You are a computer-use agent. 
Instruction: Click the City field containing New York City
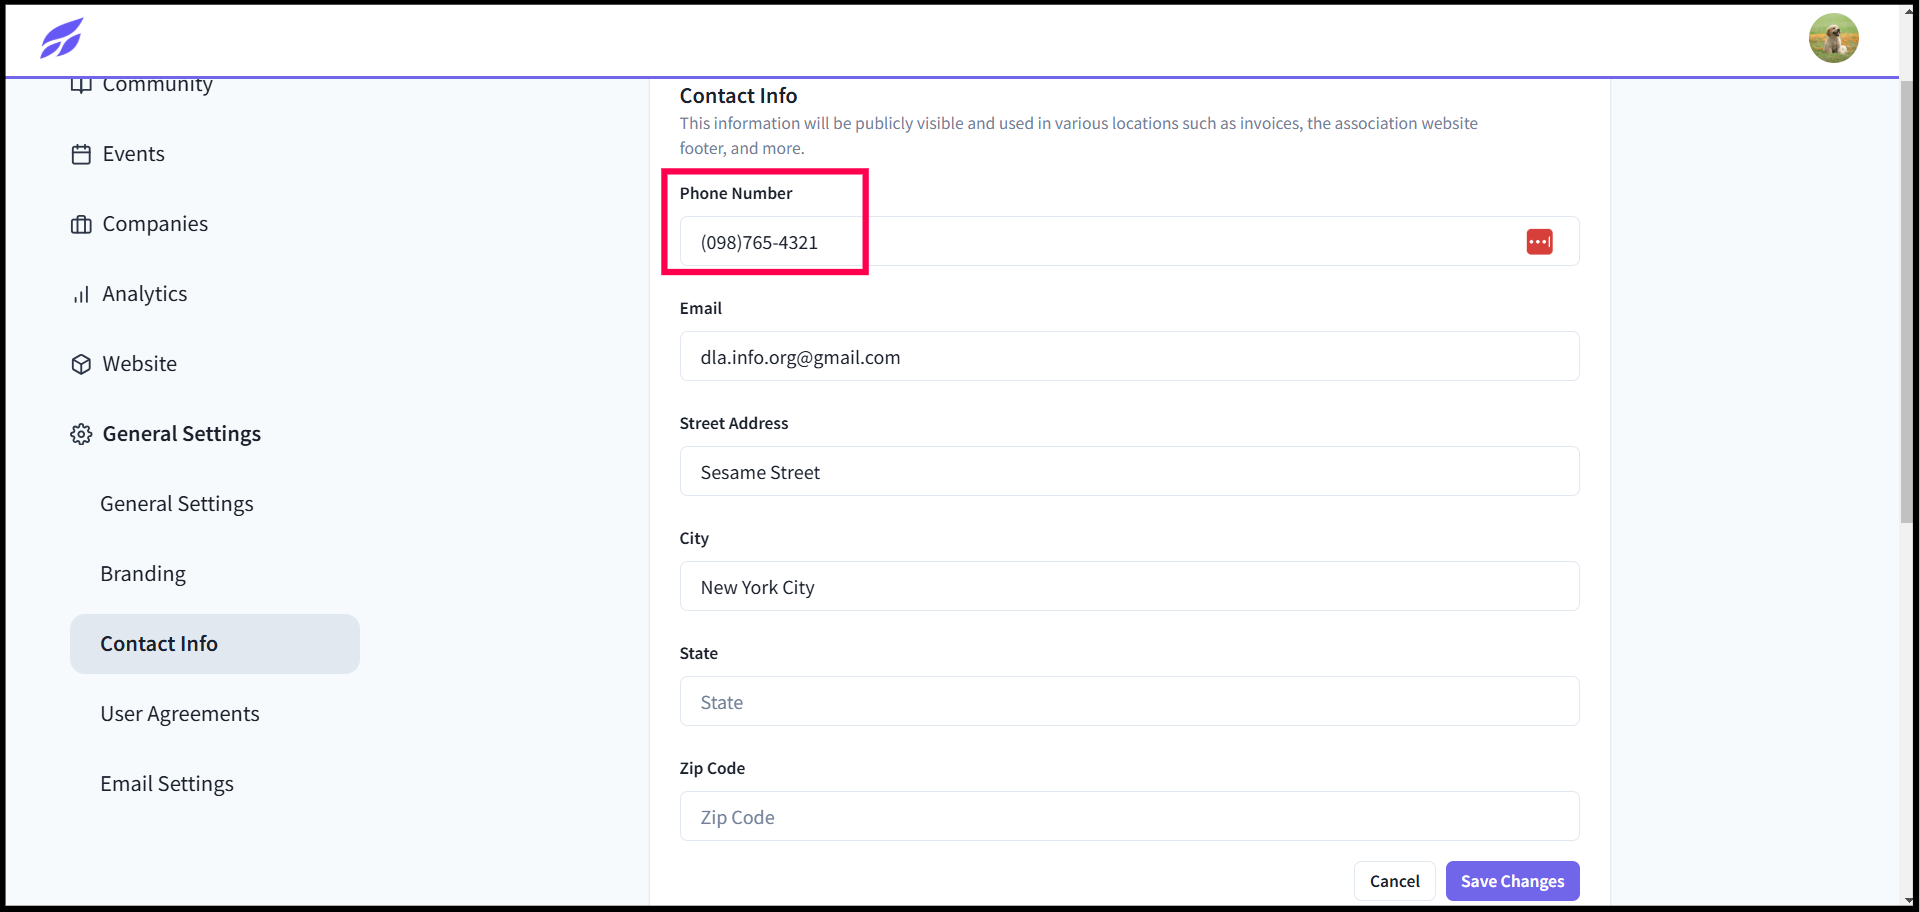(1129, 586)
